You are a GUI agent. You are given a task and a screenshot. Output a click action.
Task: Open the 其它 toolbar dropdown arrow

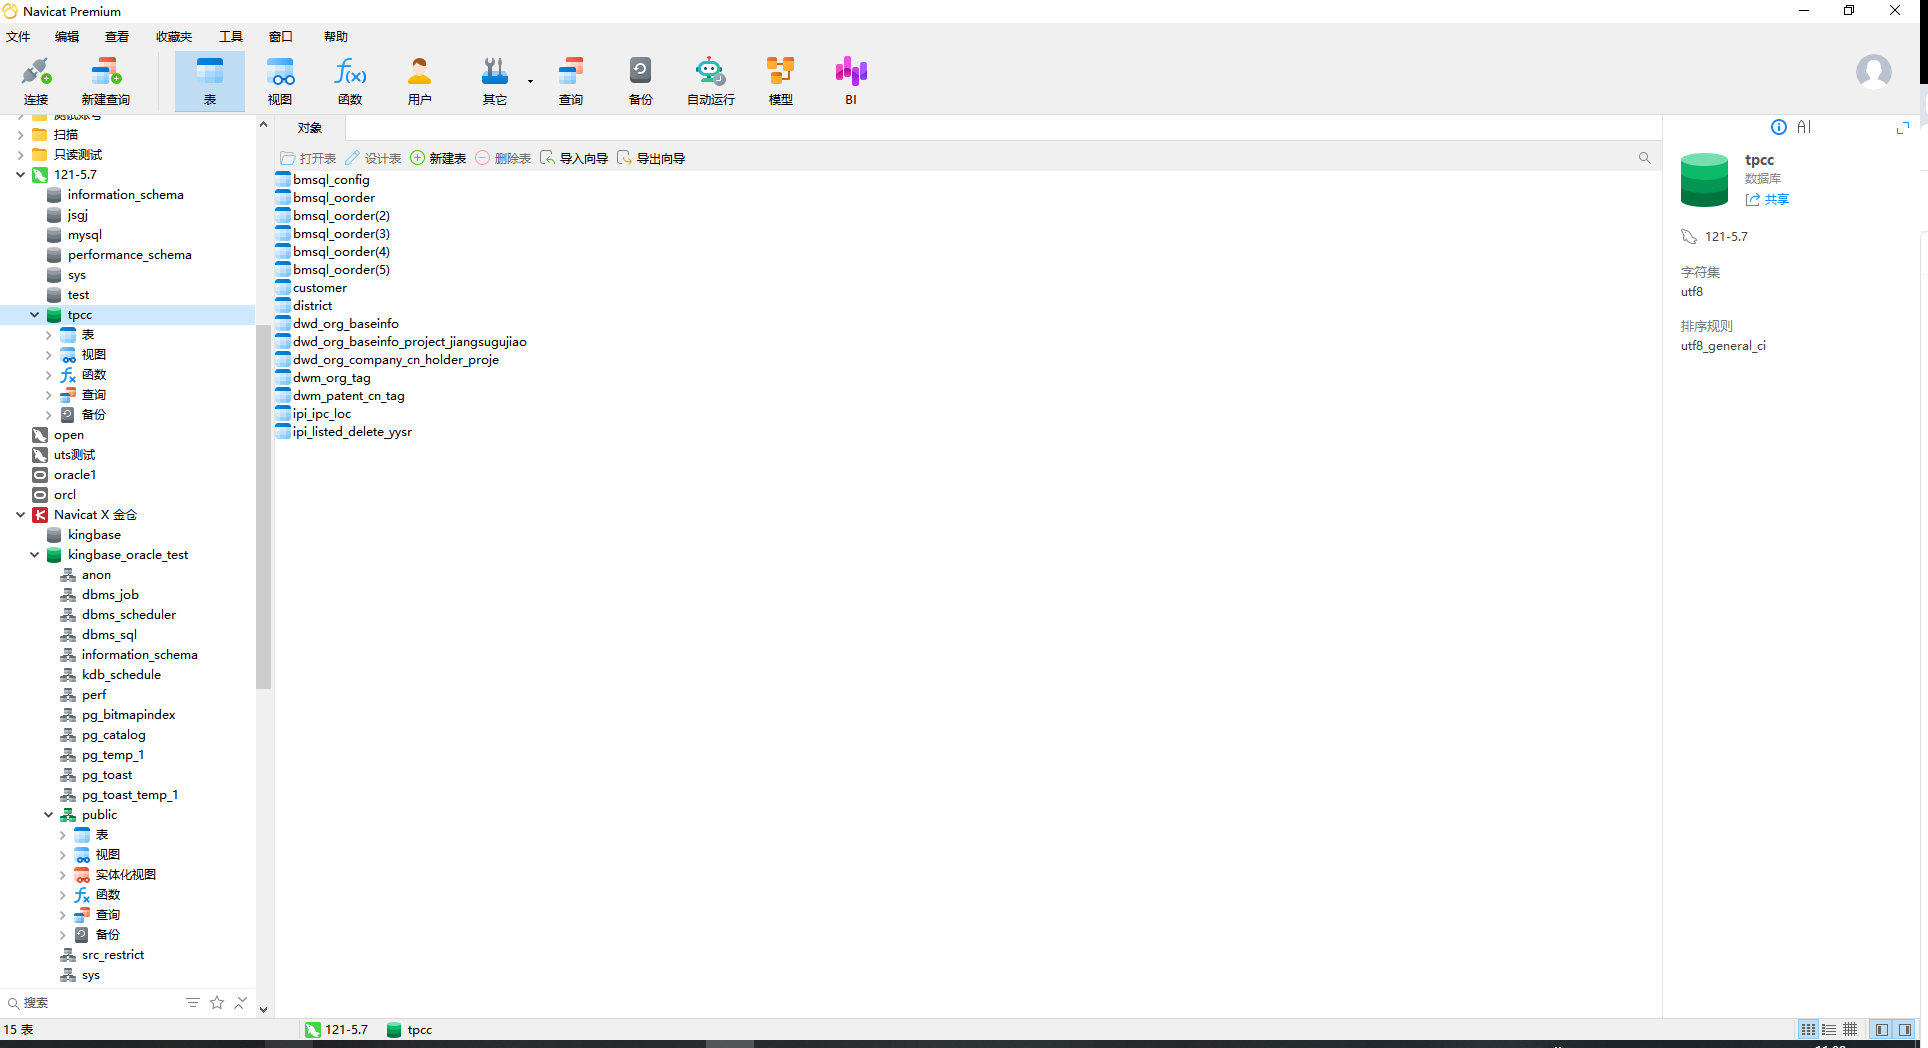[530, 81]
